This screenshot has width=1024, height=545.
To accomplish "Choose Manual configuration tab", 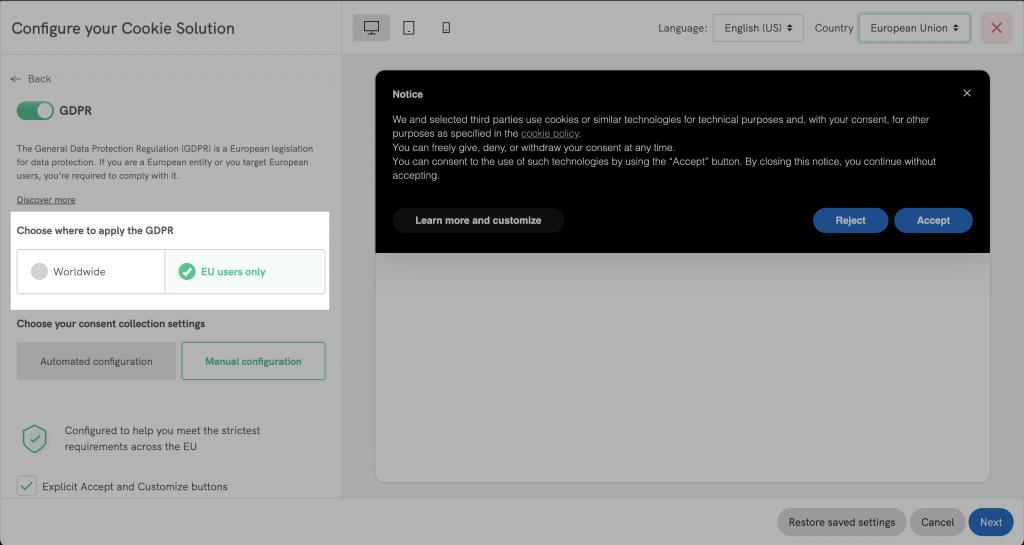I will pos(253,361).
